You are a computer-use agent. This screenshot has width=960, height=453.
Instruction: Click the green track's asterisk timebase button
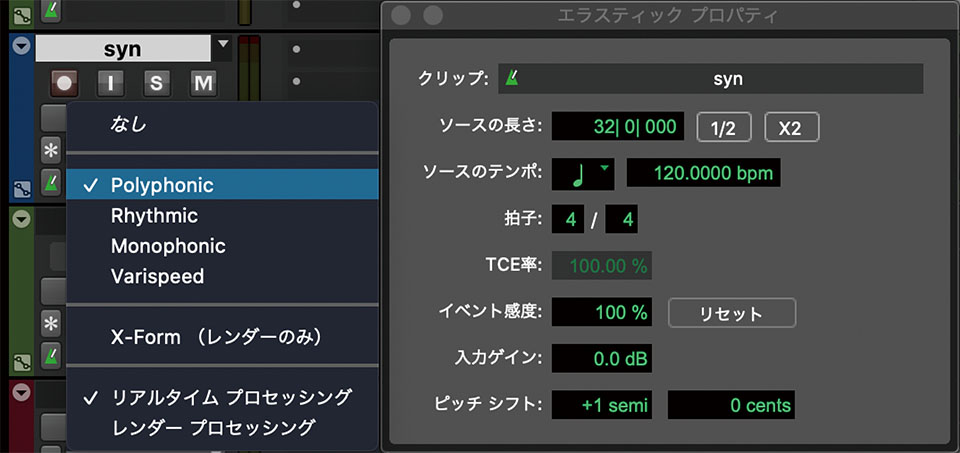(x=51, y=324)
